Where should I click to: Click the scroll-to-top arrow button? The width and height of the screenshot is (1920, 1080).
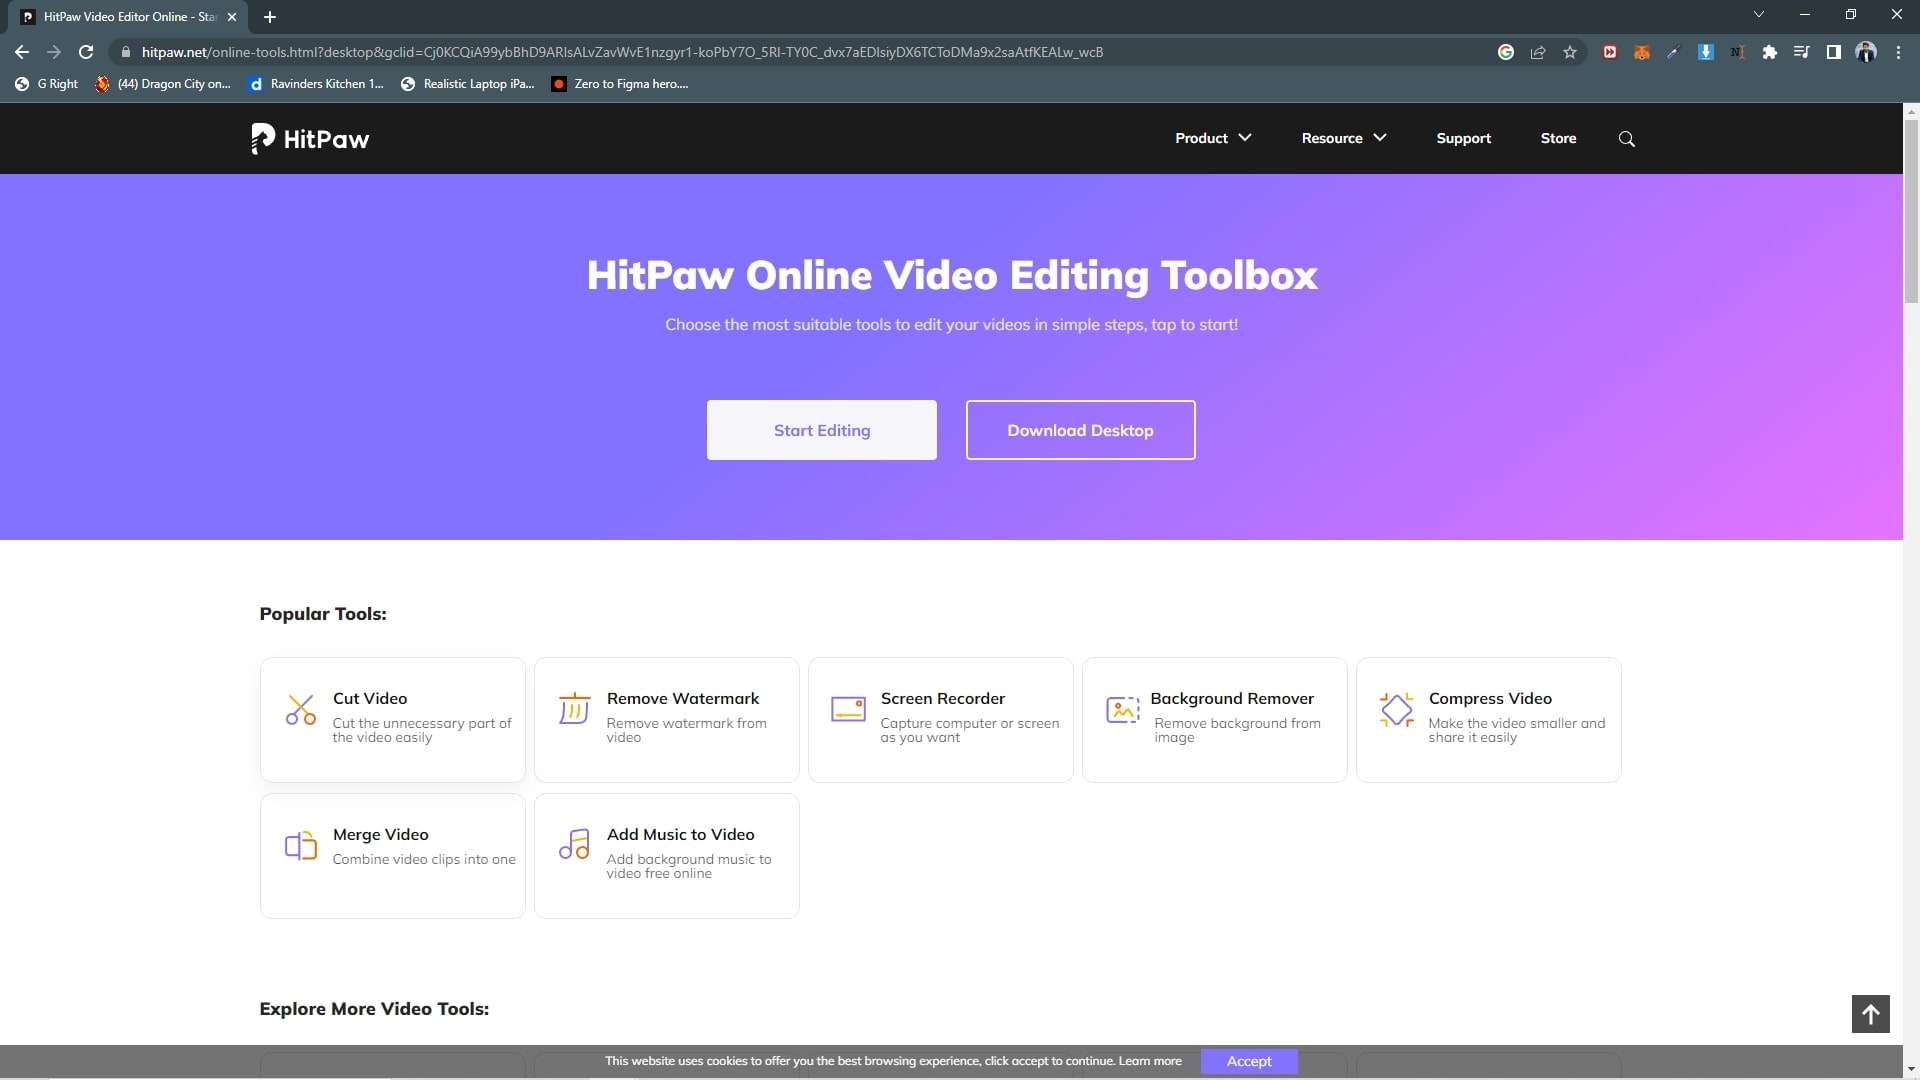point(1870,1014)
